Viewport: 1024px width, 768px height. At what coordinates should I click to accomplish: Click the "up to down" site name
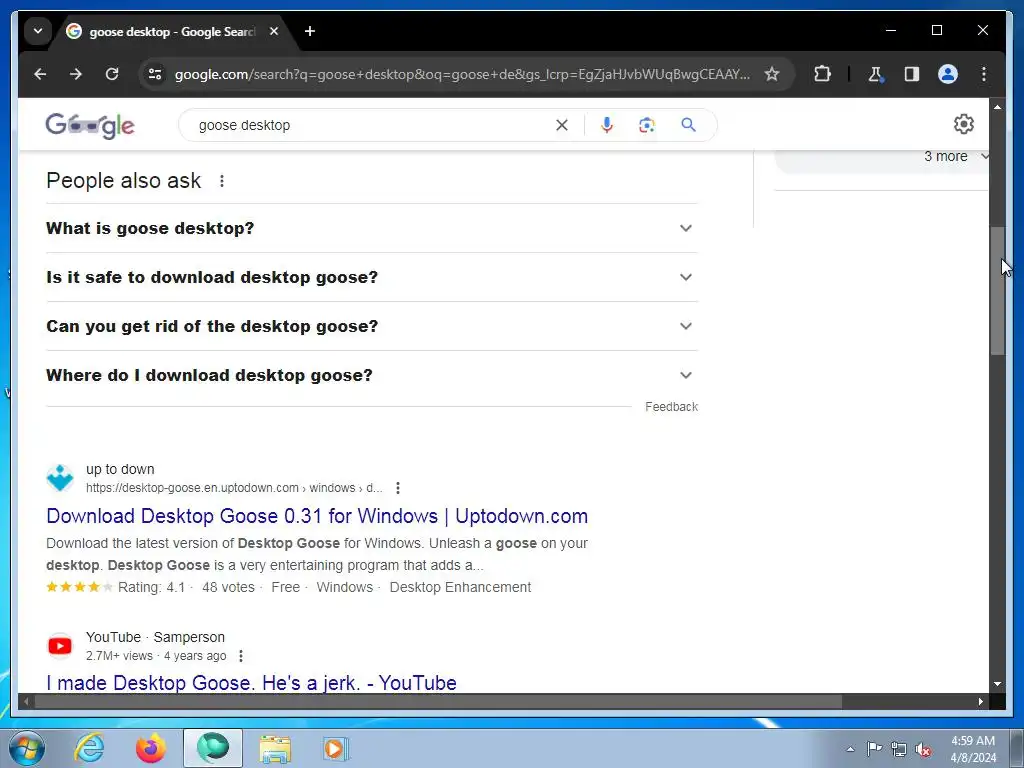point(120,469)
